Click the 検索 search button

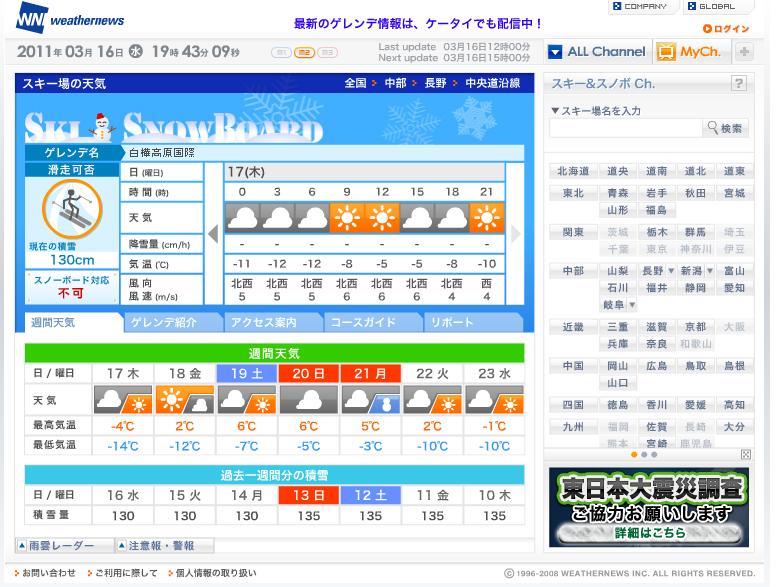coord(725,128)
